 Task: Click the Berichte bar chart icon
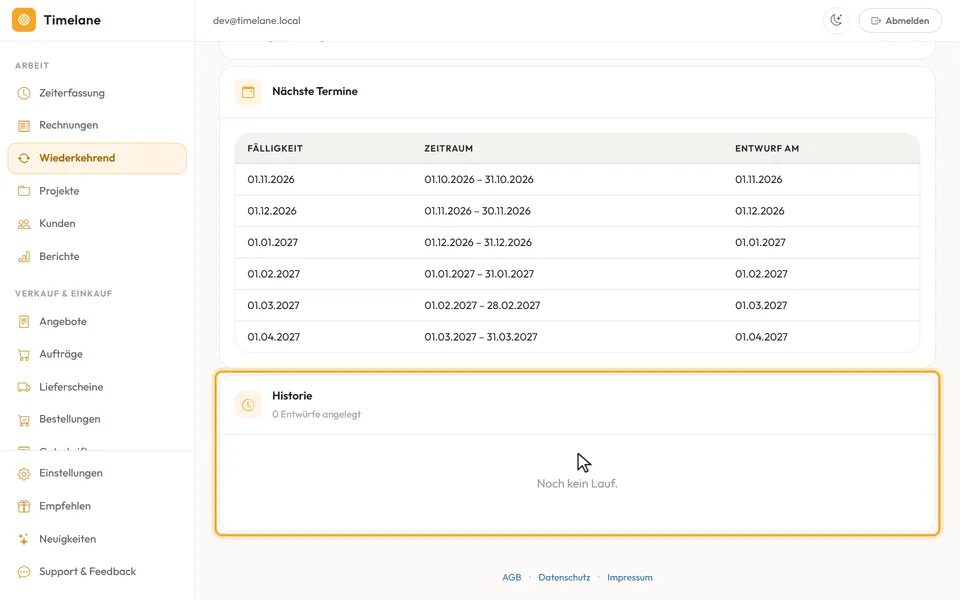pos(24,257)
